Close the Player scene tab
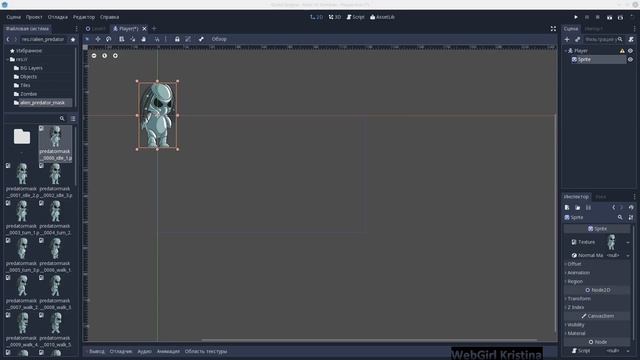Screen dimensions: 640x360 144,29
